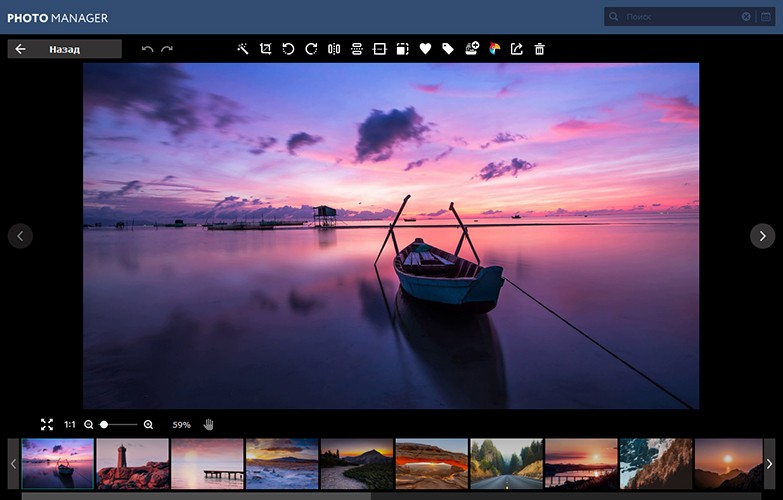Viewport: 783px width, 500px height.
Task: Select the bridge at sunset thumbnail
Action: coord(581,464)
